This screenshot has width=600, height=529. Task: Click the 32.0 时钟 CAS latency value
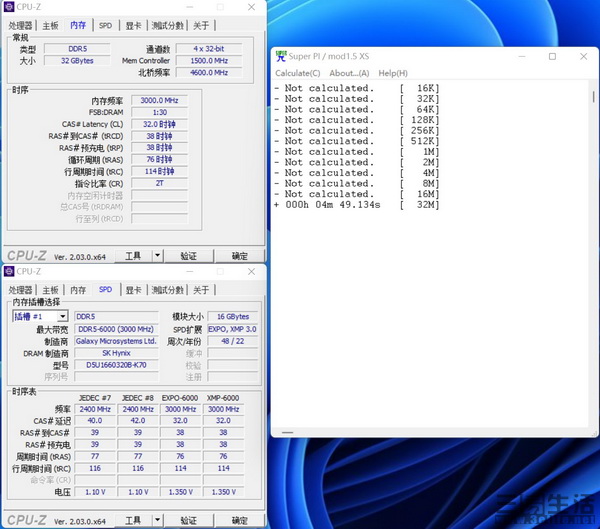point(159,124)
